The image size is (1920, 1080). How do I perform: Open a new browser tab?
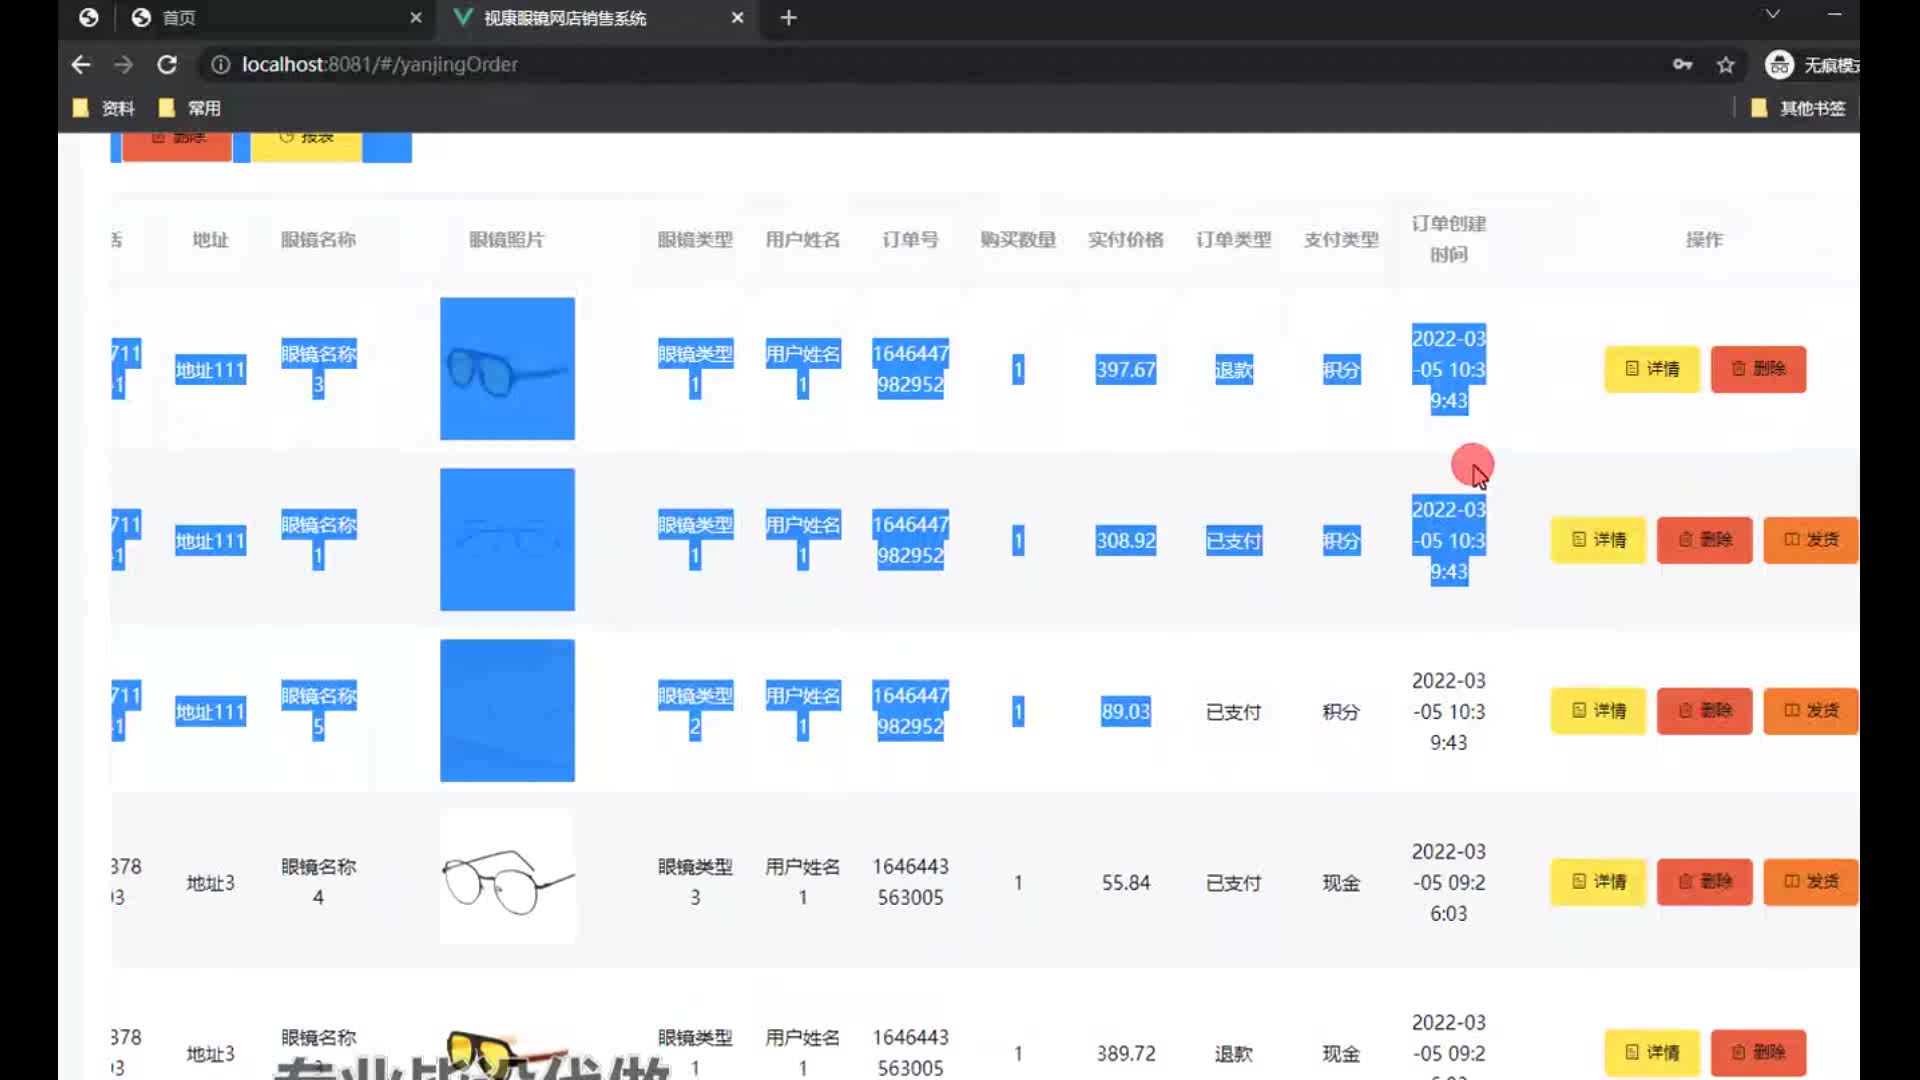click(x=788, y=18)
